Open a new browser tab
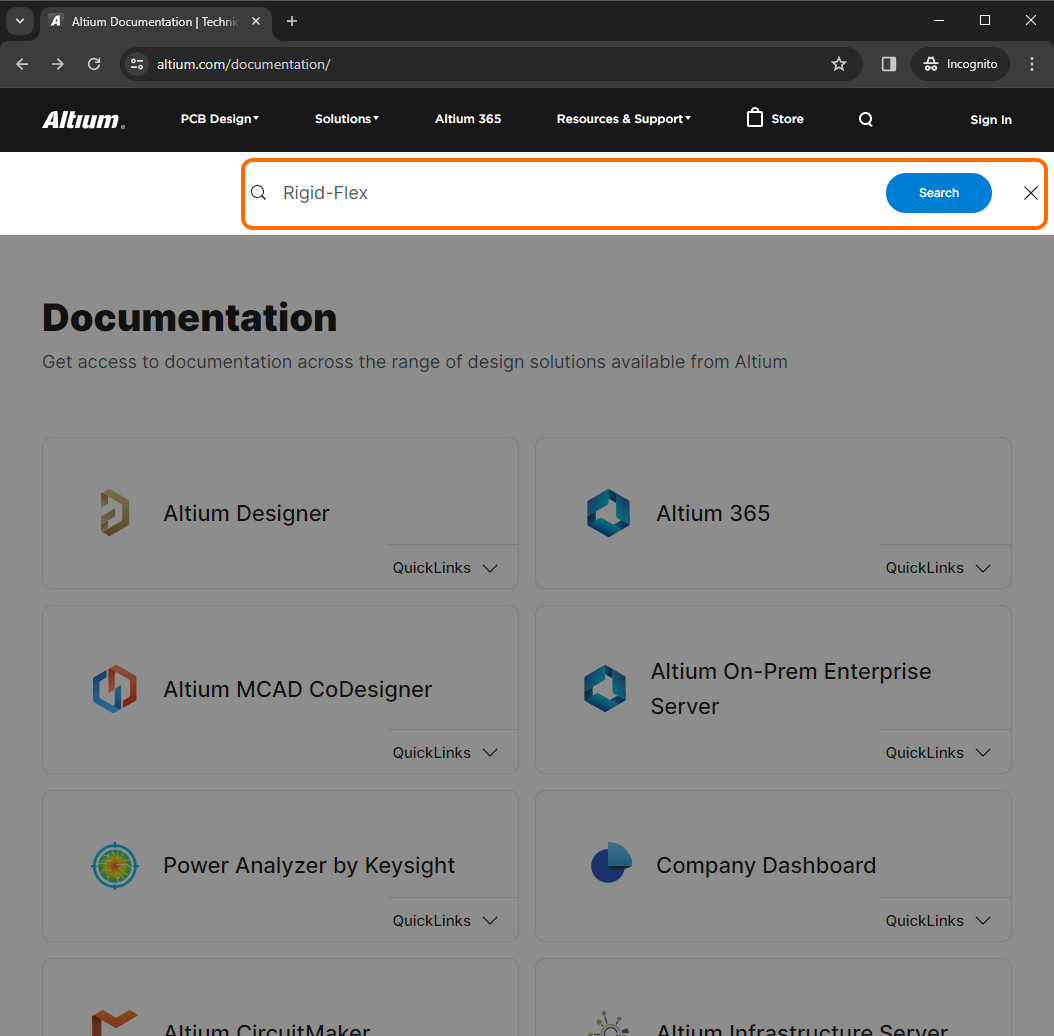 [x=292, y=22]
